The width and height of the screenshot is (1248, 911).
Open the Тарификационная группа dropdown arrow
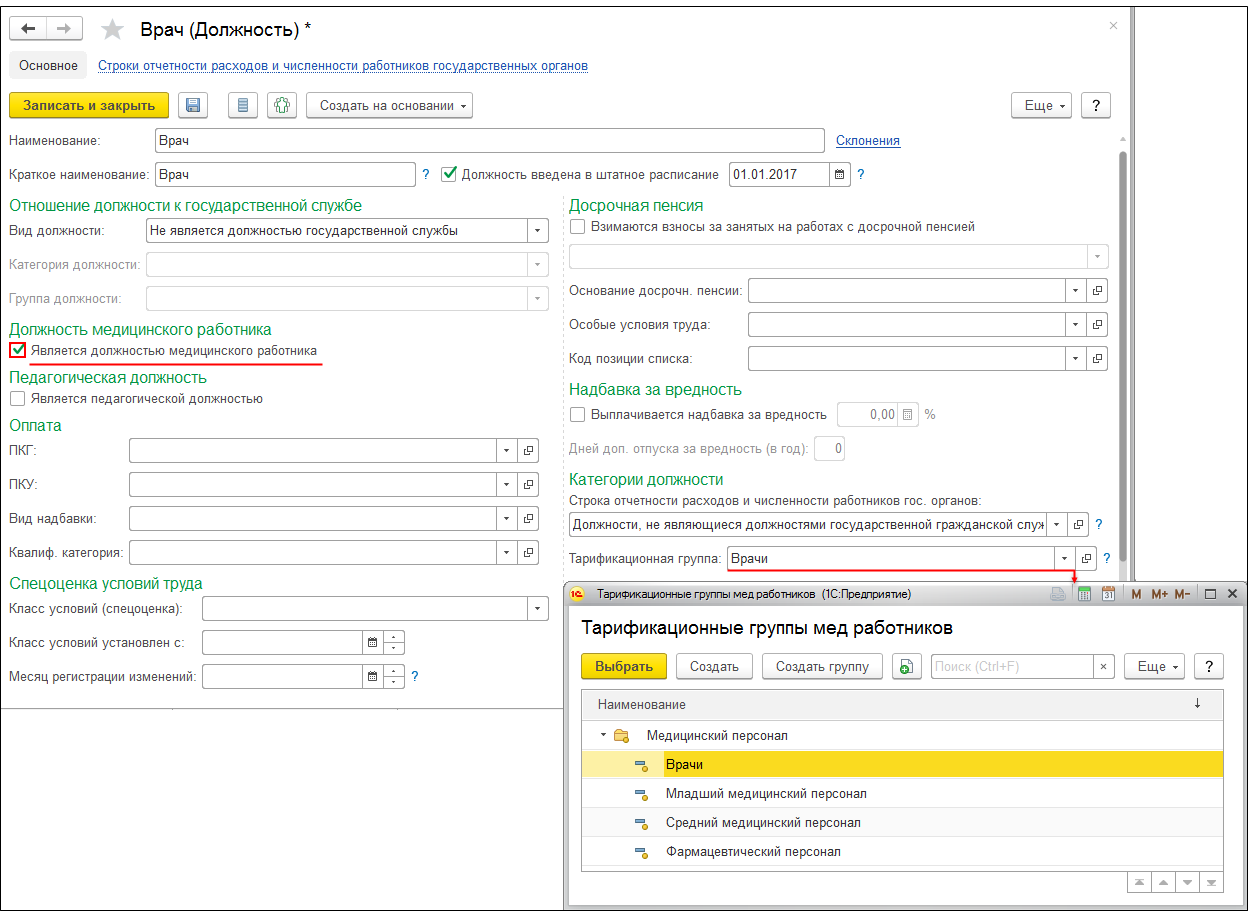pos(1064,558)
